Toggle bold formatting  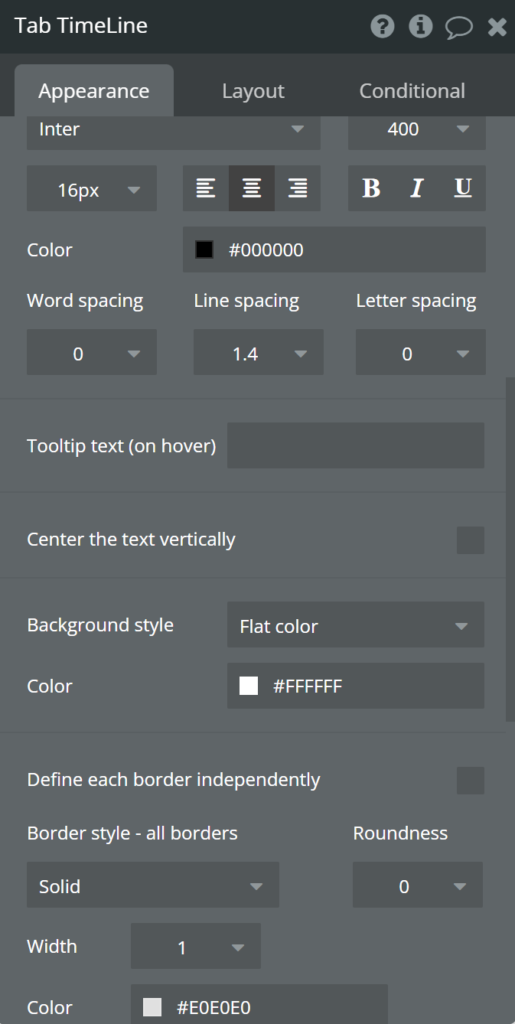(371, 188)
